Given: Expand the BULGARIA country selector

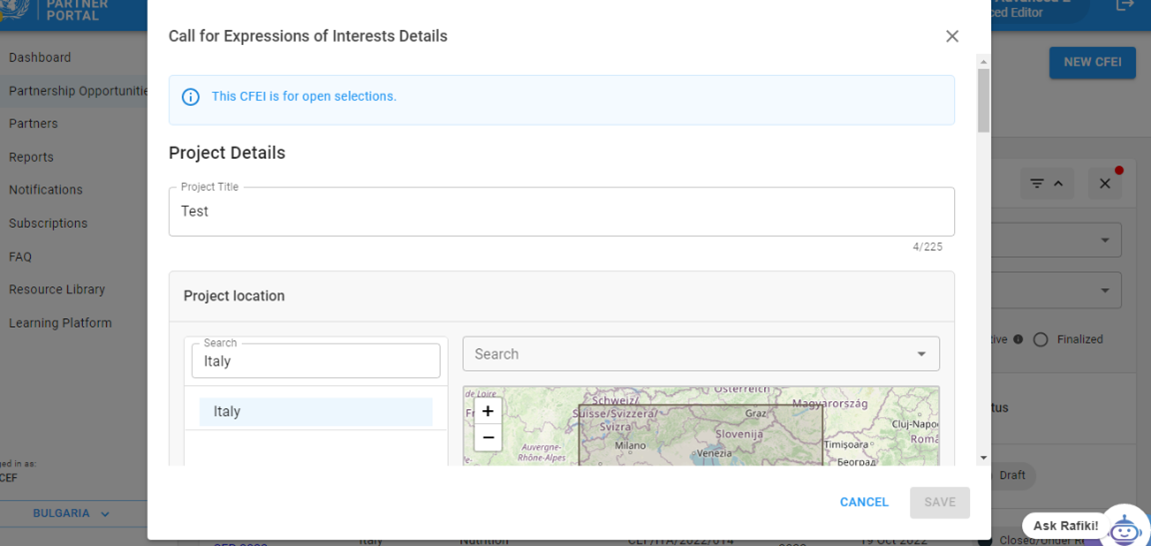Looking at the screenshot, I should (x=70, y=514).
